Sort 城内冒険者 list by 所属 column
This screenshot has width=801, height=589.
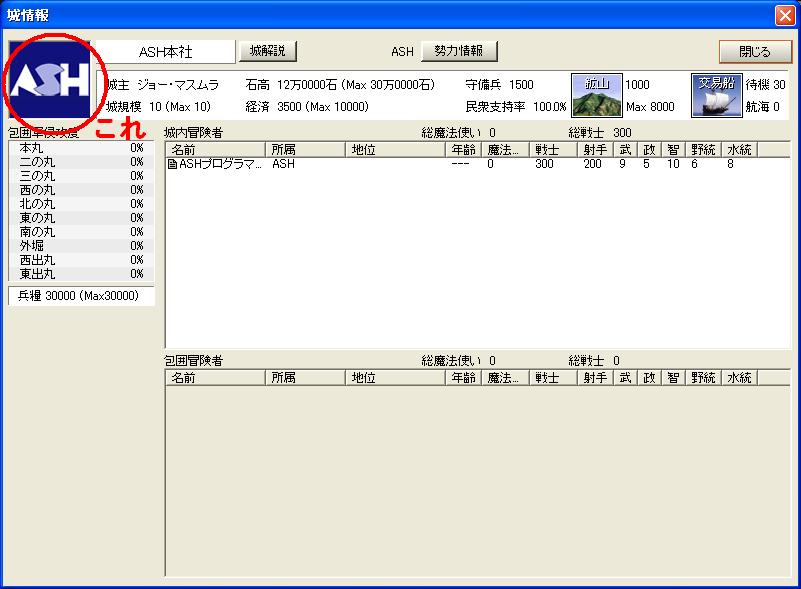coord(305,149)
